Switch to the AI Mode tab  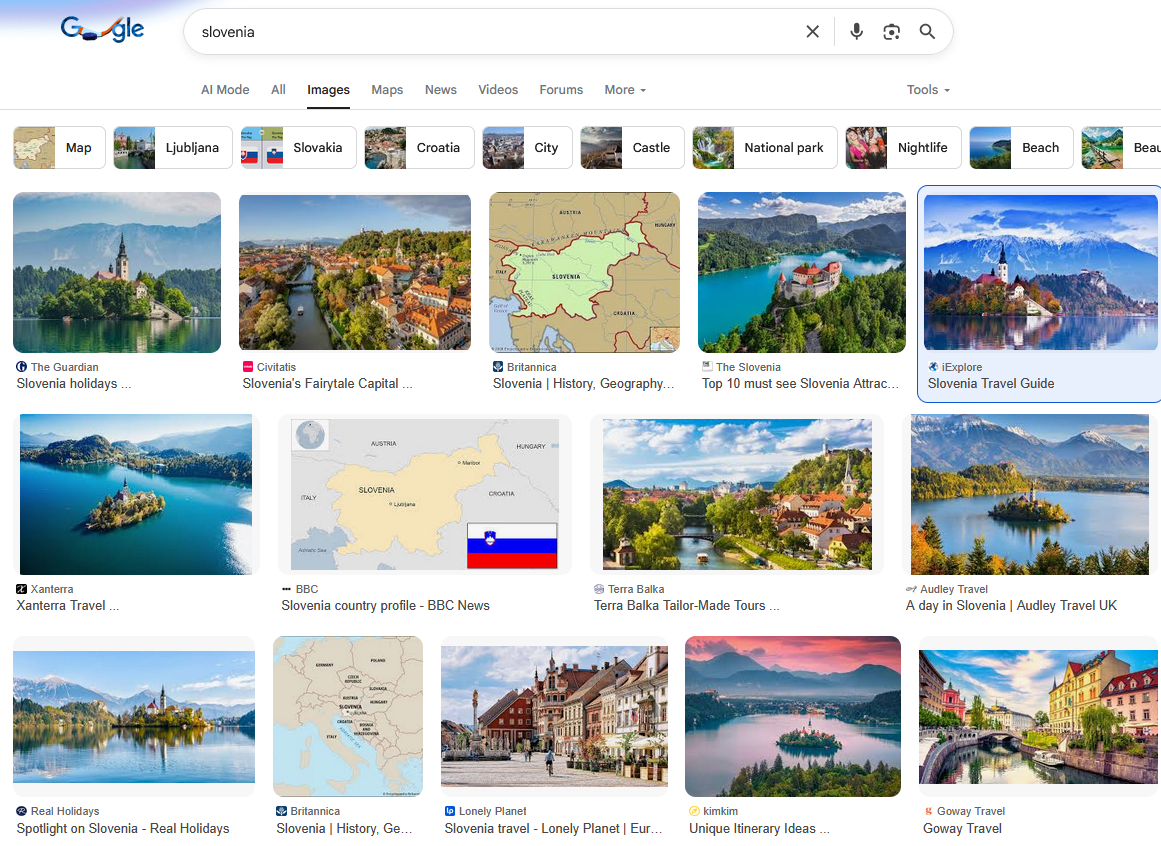[225, 90]
